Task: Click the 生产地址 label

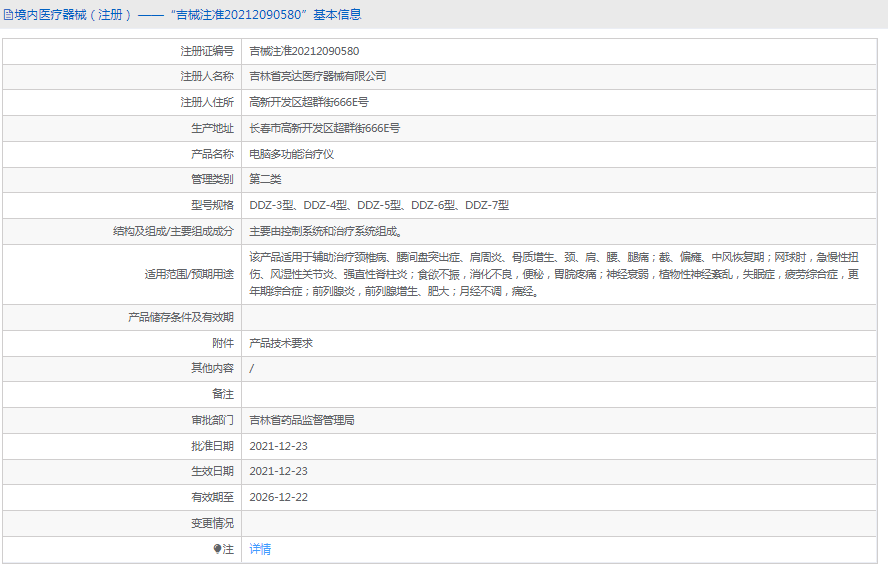Action: pyautogui.click(x=212, y=129)
